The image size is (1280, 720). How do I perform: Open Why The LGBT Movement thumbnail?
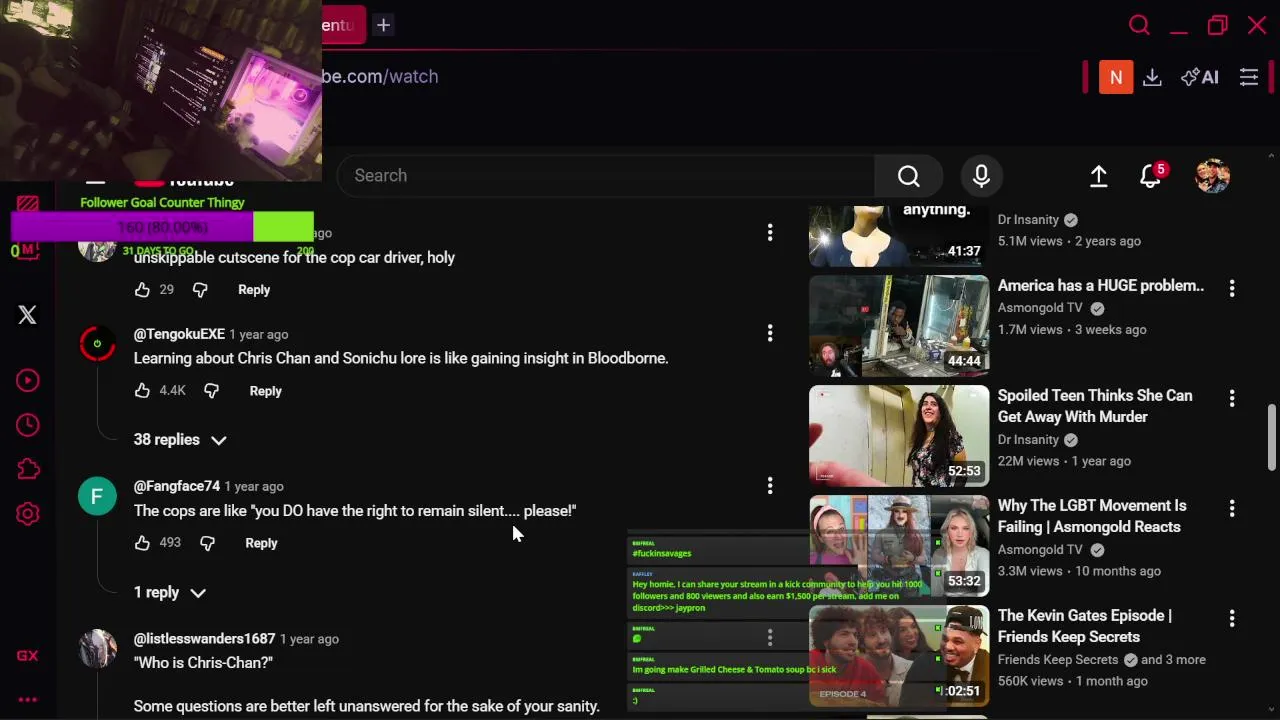[899, 546]
